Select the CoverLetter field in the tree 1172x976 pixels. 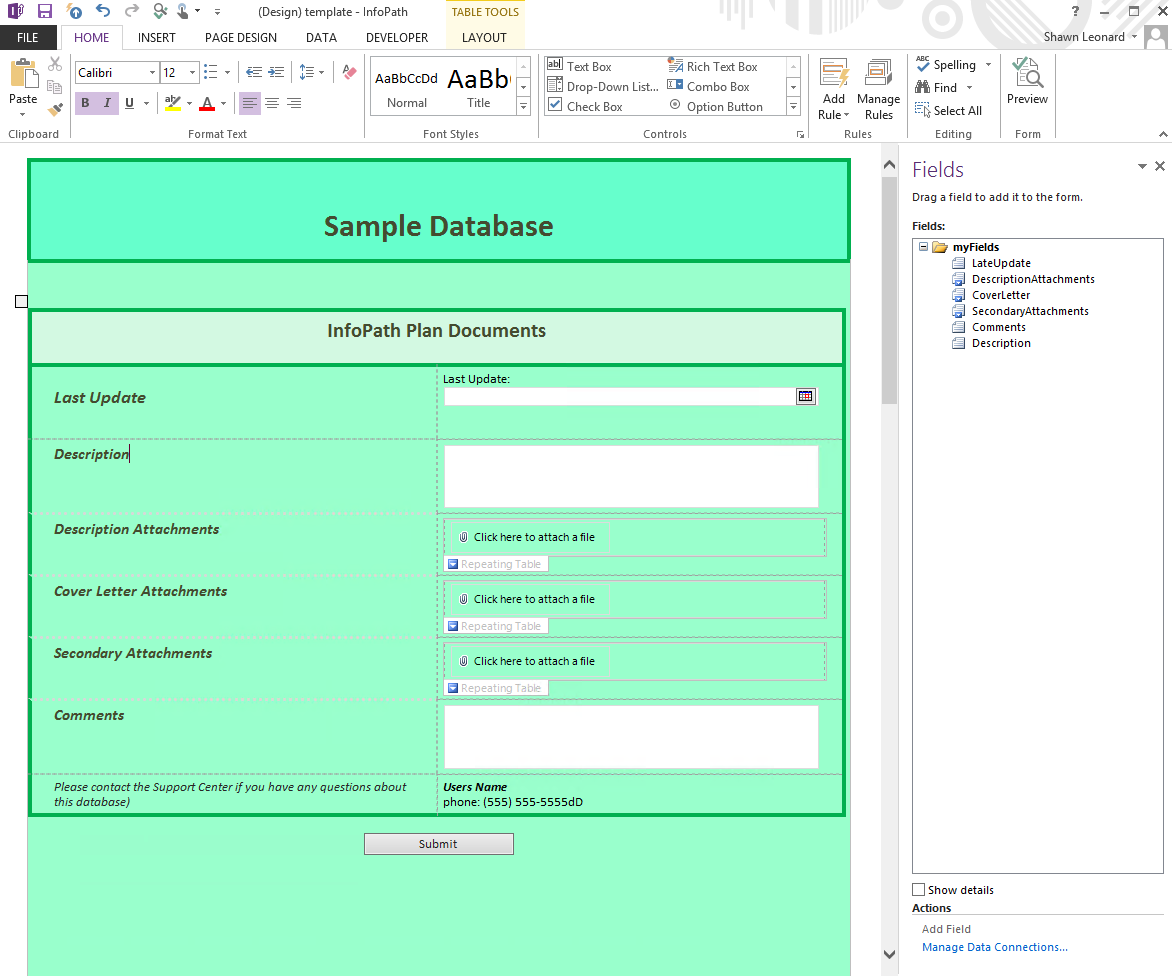click(1001, 295)
